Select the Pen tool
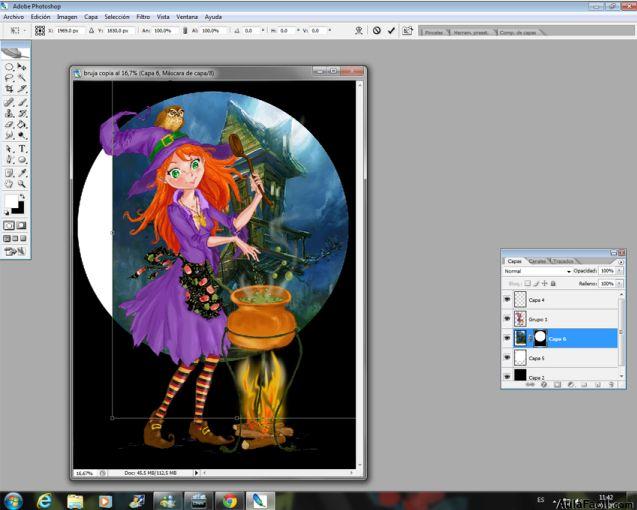The image size is (637, 510). click(9, 160)
